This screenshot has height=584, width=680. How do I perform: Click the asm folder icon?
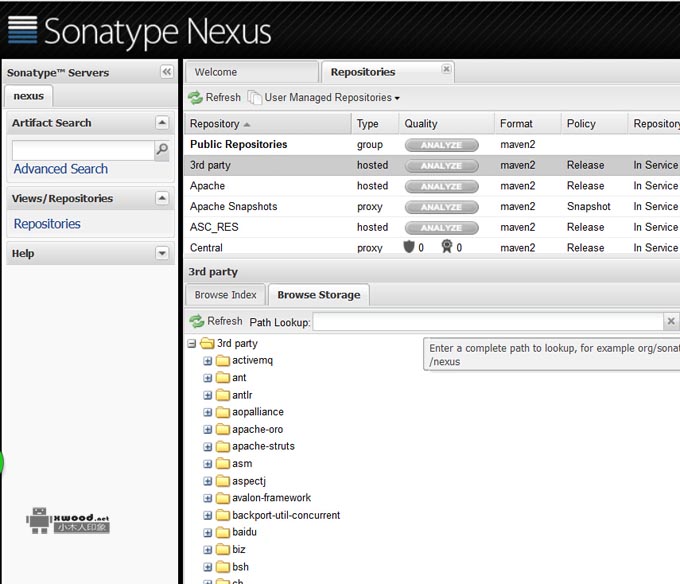tap(223, 463)
